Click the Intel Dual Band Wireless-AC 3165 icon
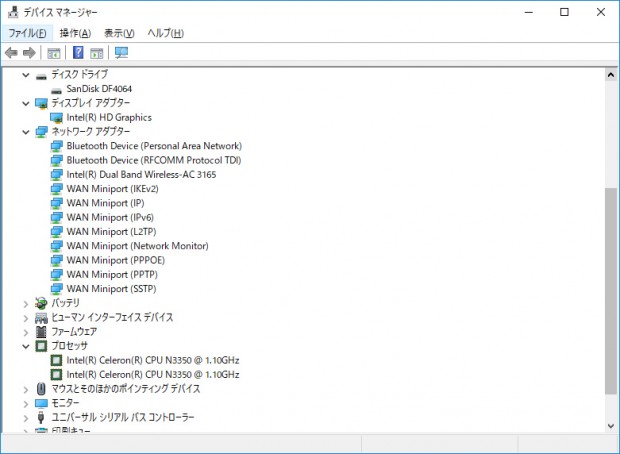Viewport: 620px width, 454px height. pos(57,175)
